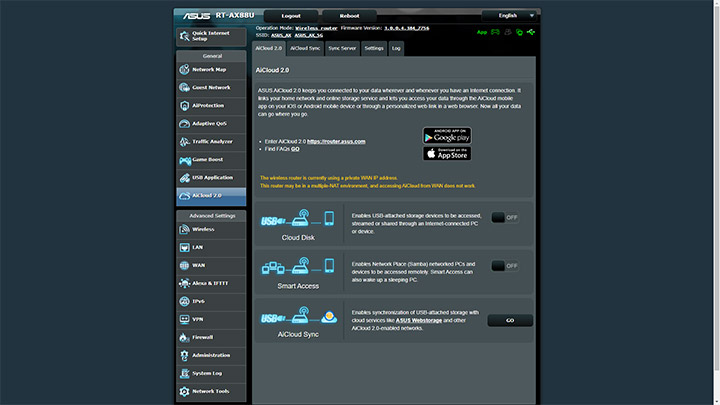Click the green internet connection status icon
The image size is (720, 405).
click(x=519, y=32)
